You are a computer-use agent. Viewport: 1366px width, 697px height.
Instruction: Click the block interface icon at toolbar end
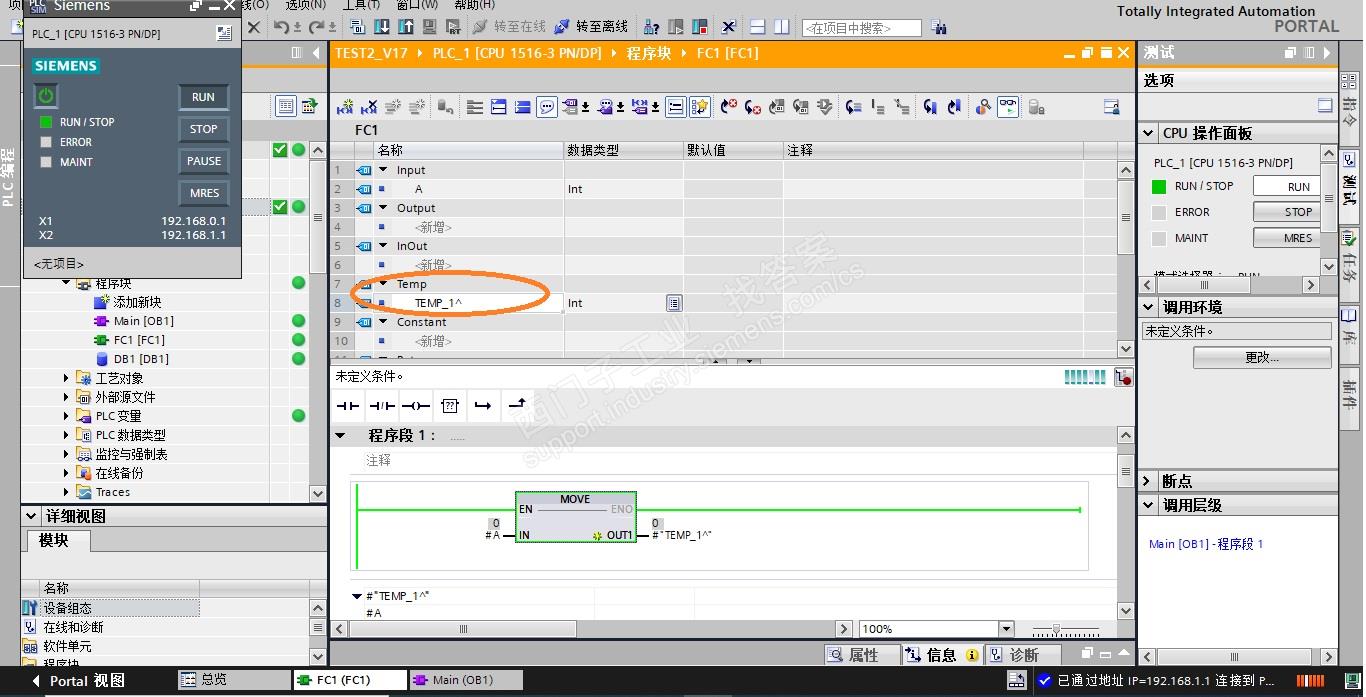[1111, 107]
